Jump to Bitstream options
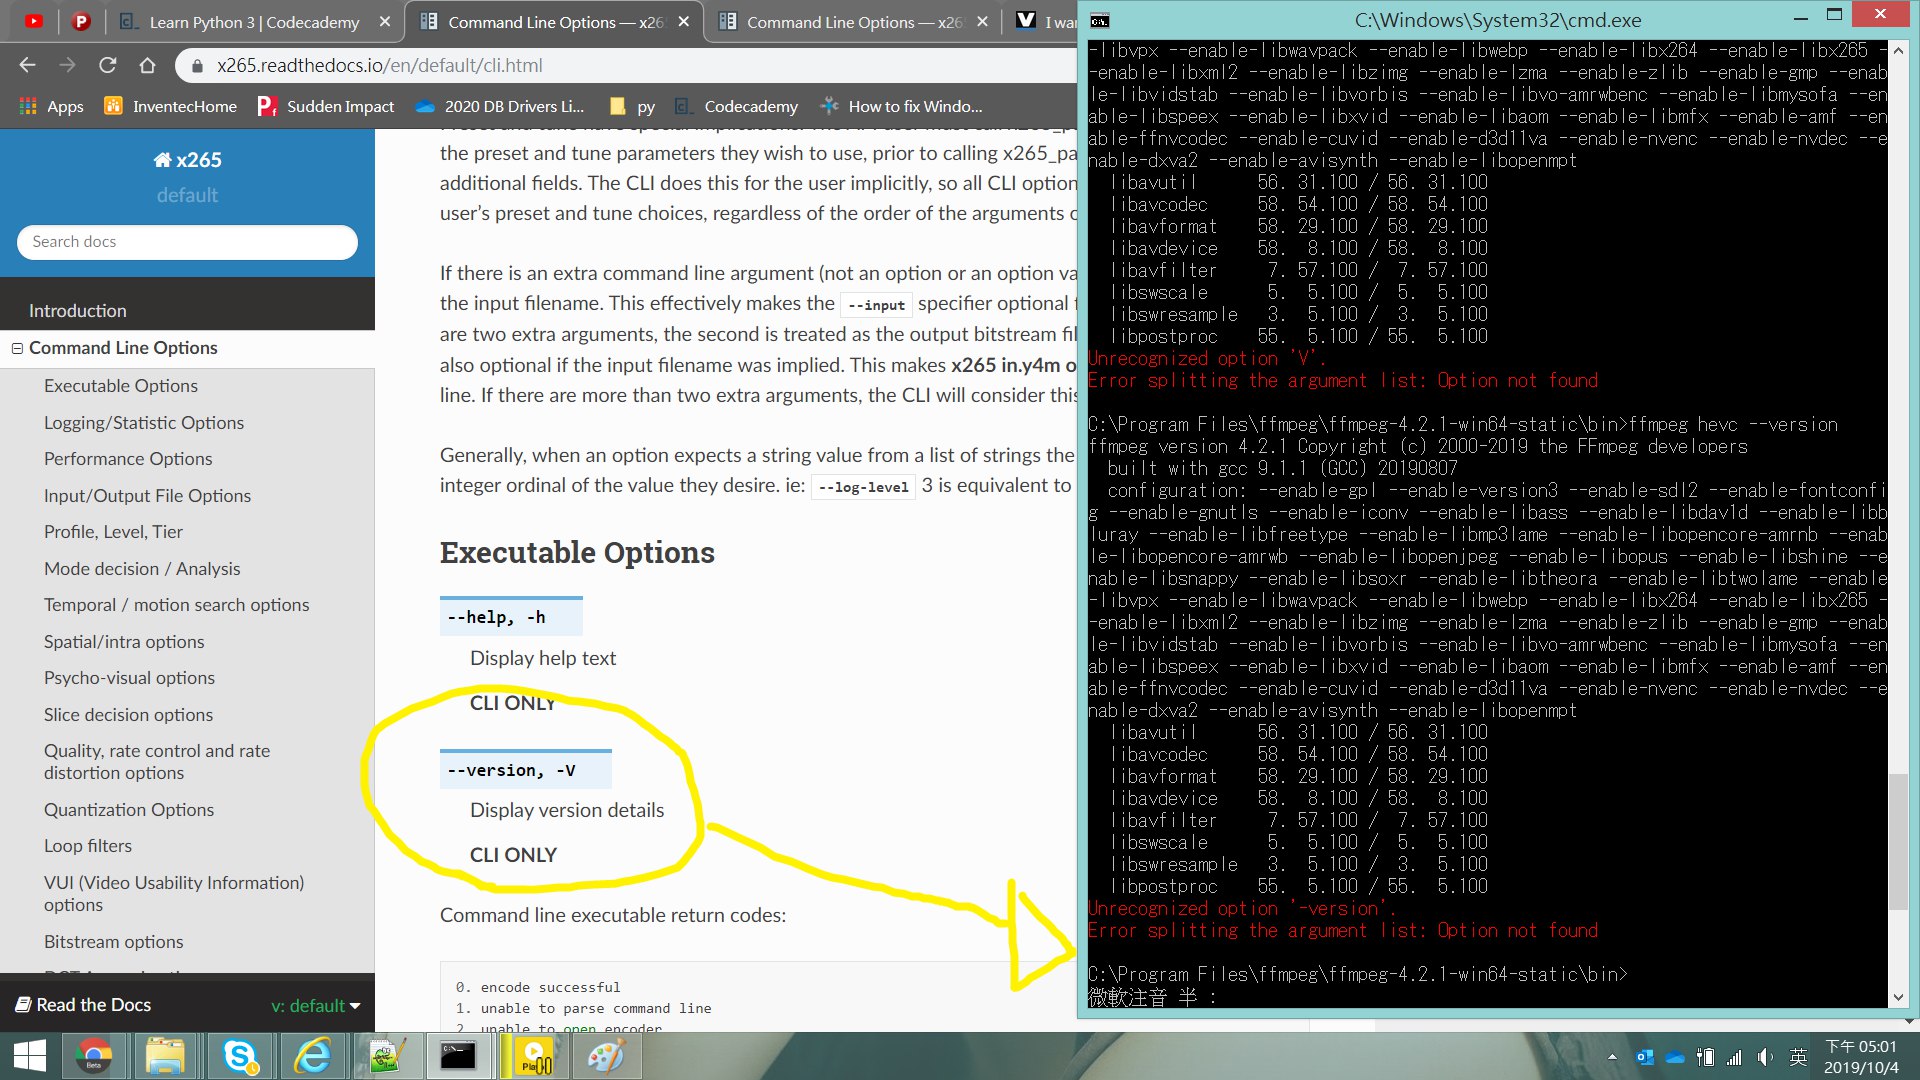Image resolution: width=1920 pixels, height=1080 pixels. coord(114,942)
